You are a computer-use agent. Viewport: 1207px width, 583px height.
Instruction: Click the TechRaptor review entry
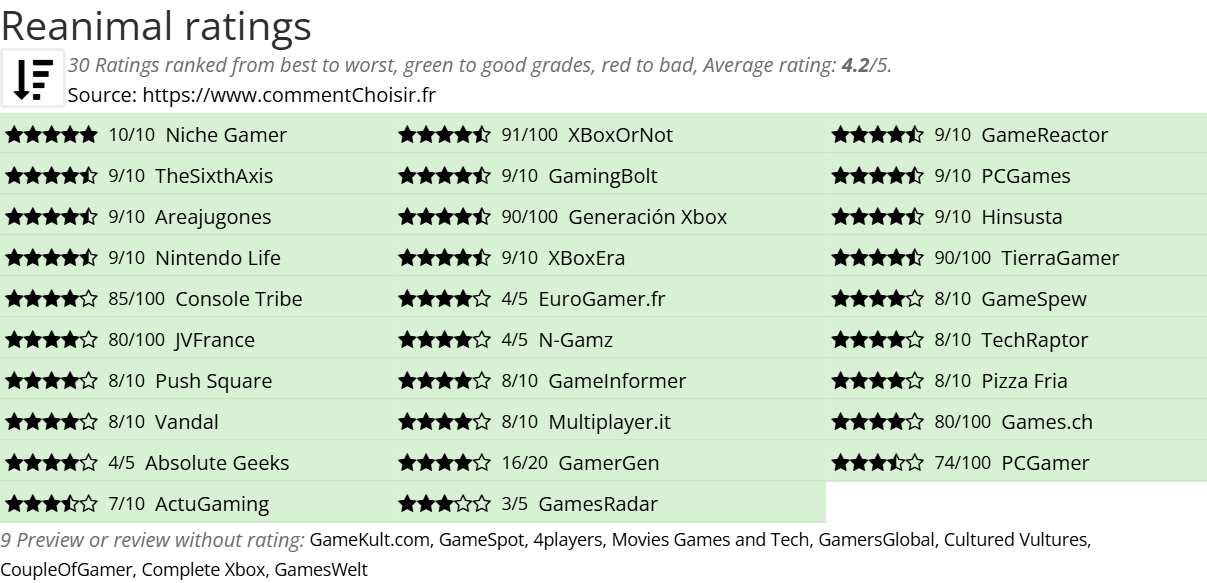pos(1034,340)
